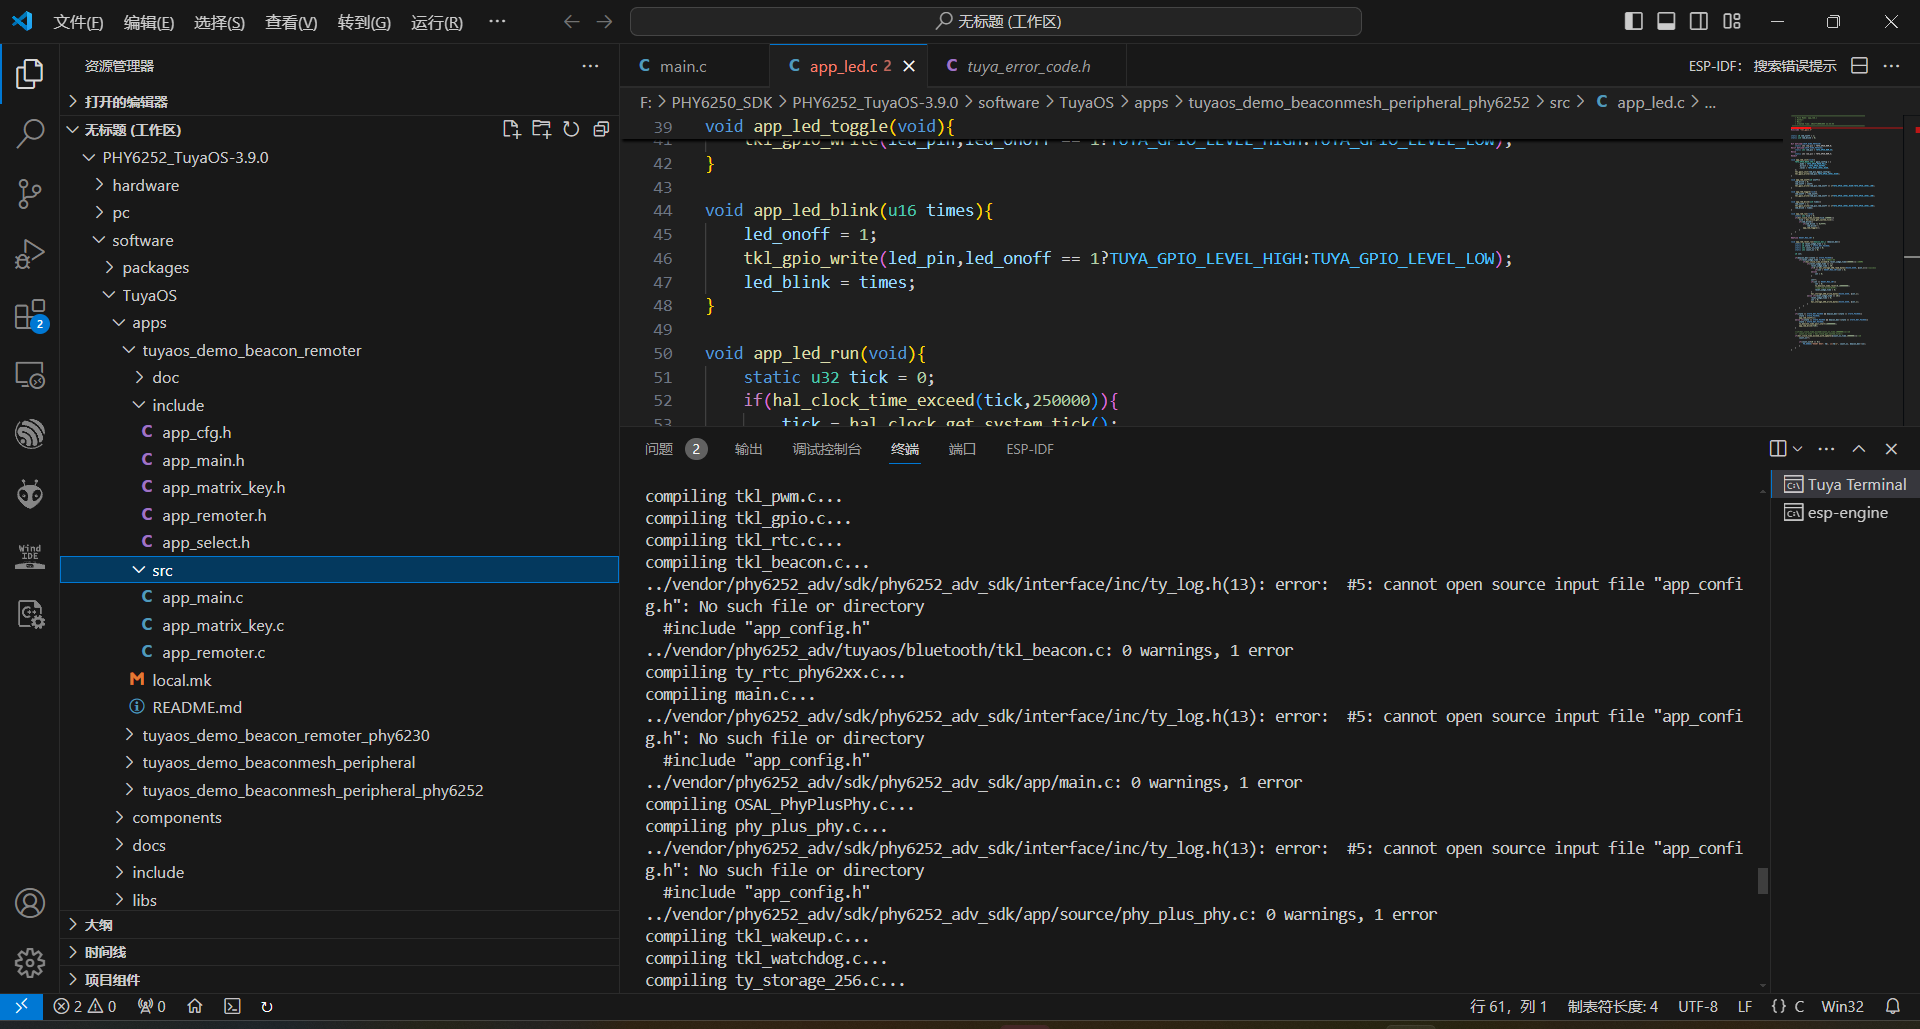Image resolution: width=1920 pixels, height=1029 pixels.
Task: Go forward with navigation arrow
Action: tap(604, 21)
